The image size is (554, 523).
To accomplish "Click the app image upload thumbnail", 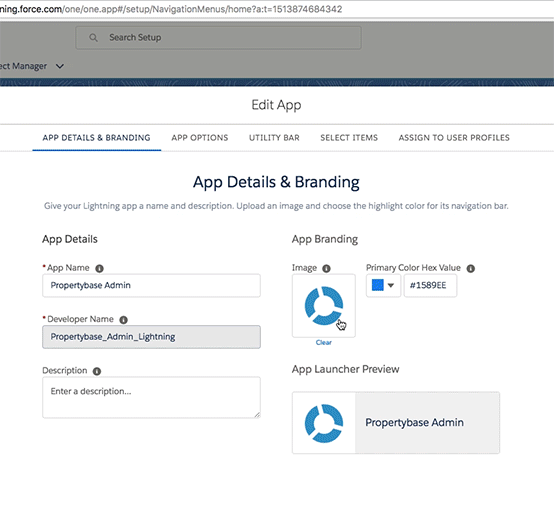I will [x=324, y=306].
